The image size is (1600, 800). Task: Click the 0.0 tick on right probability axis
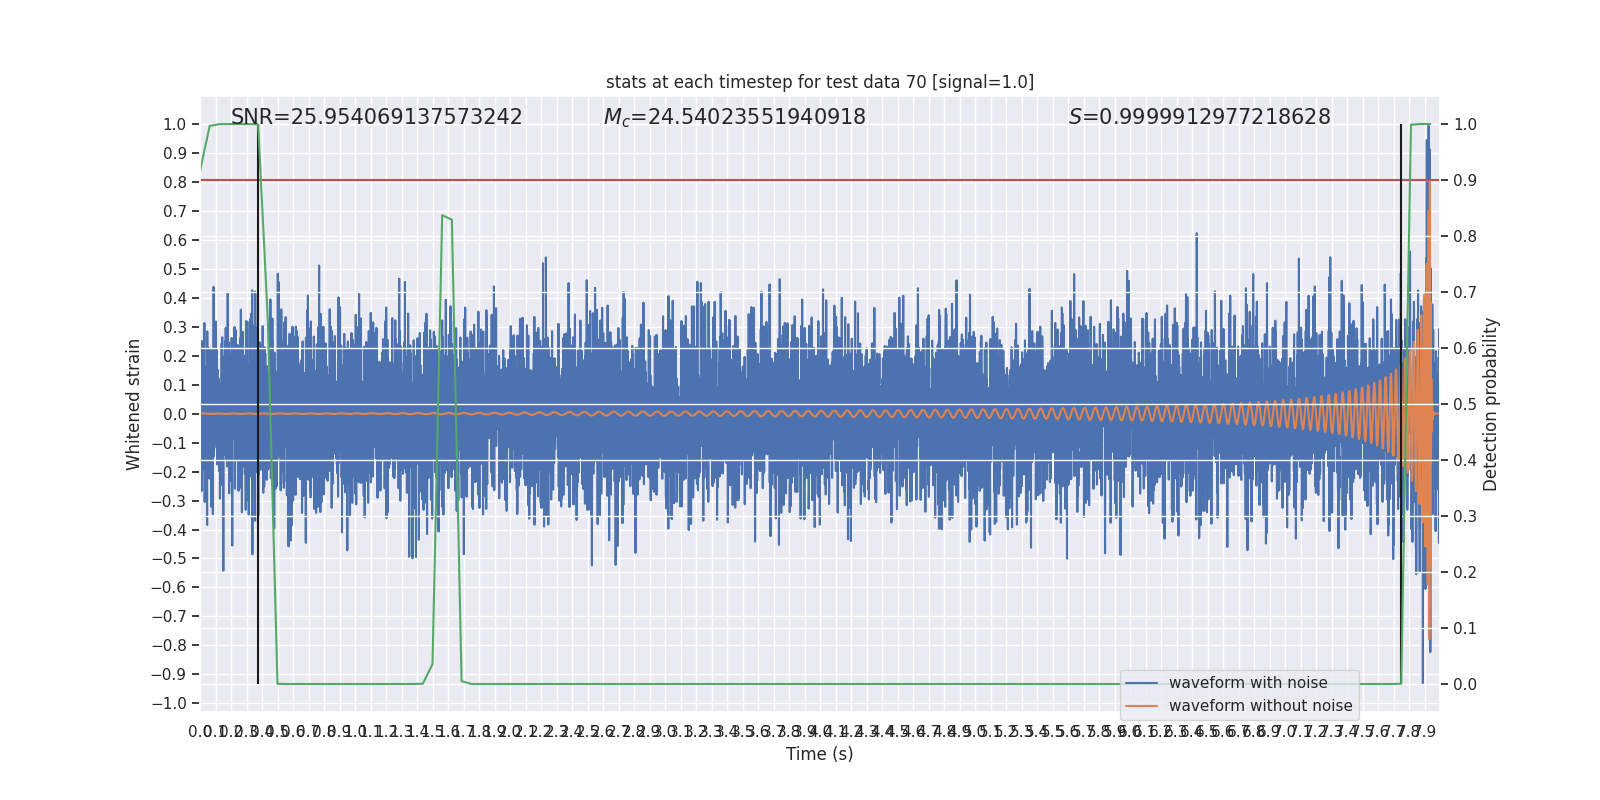click(x=1464, y=684)
